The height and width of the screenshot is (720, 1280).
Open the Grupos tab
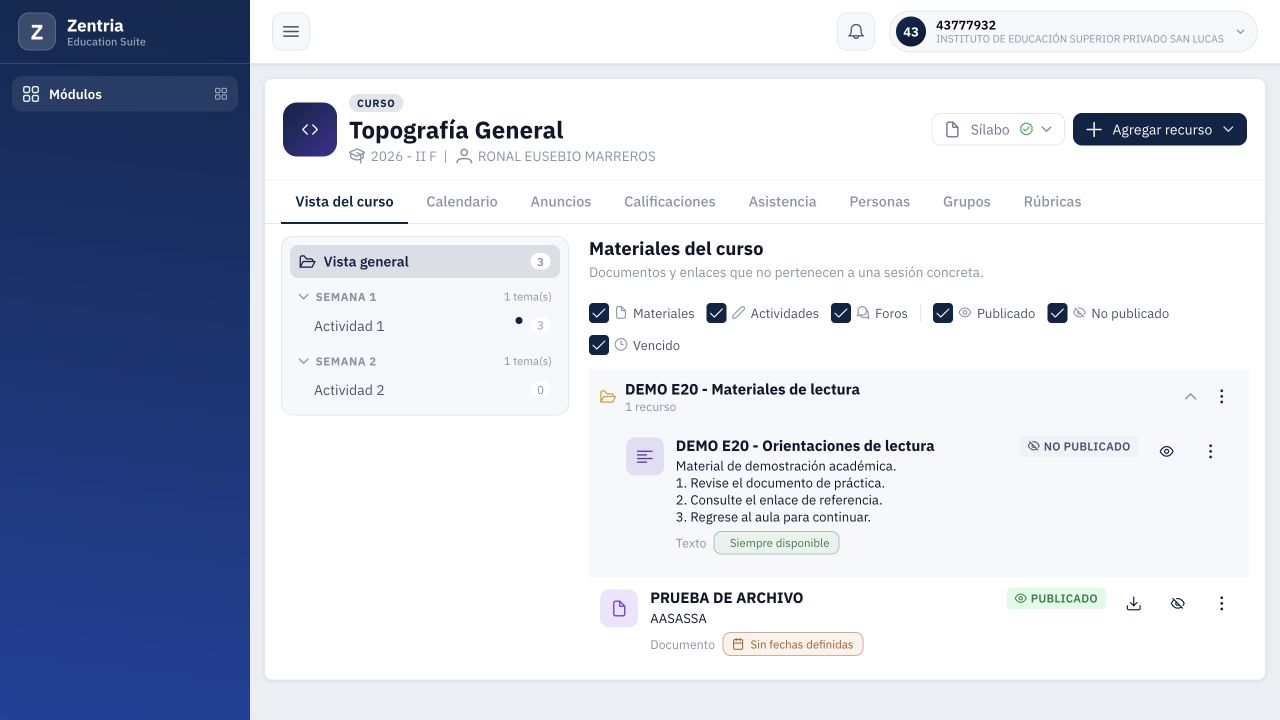(x=967, y=201)
